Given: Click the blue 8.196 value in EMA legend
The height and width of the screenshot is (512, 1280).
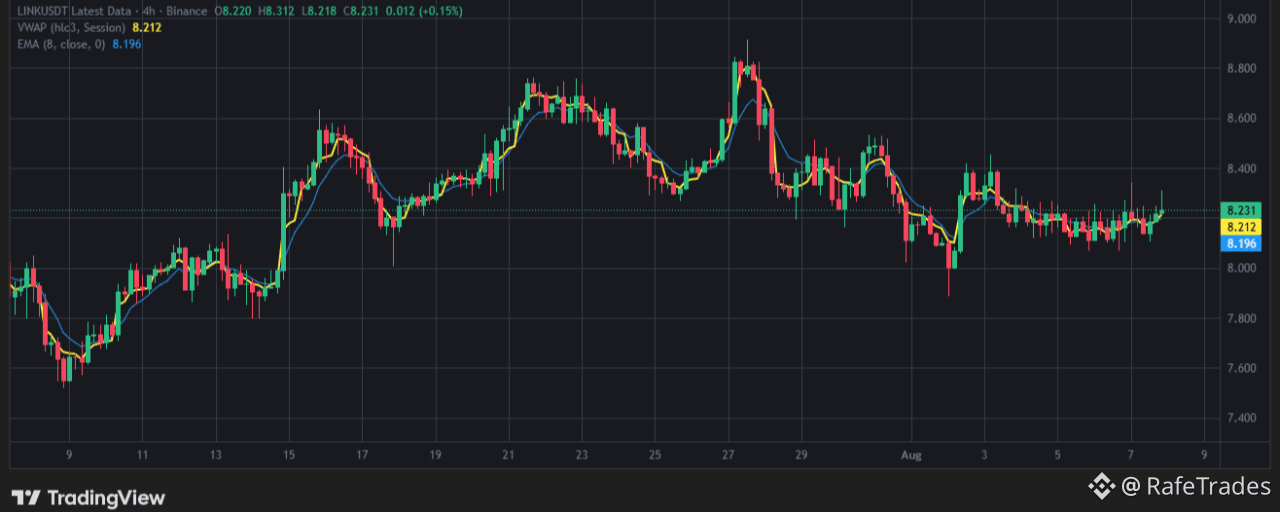Looking at the screenshot, I should [x=127, y=44].
